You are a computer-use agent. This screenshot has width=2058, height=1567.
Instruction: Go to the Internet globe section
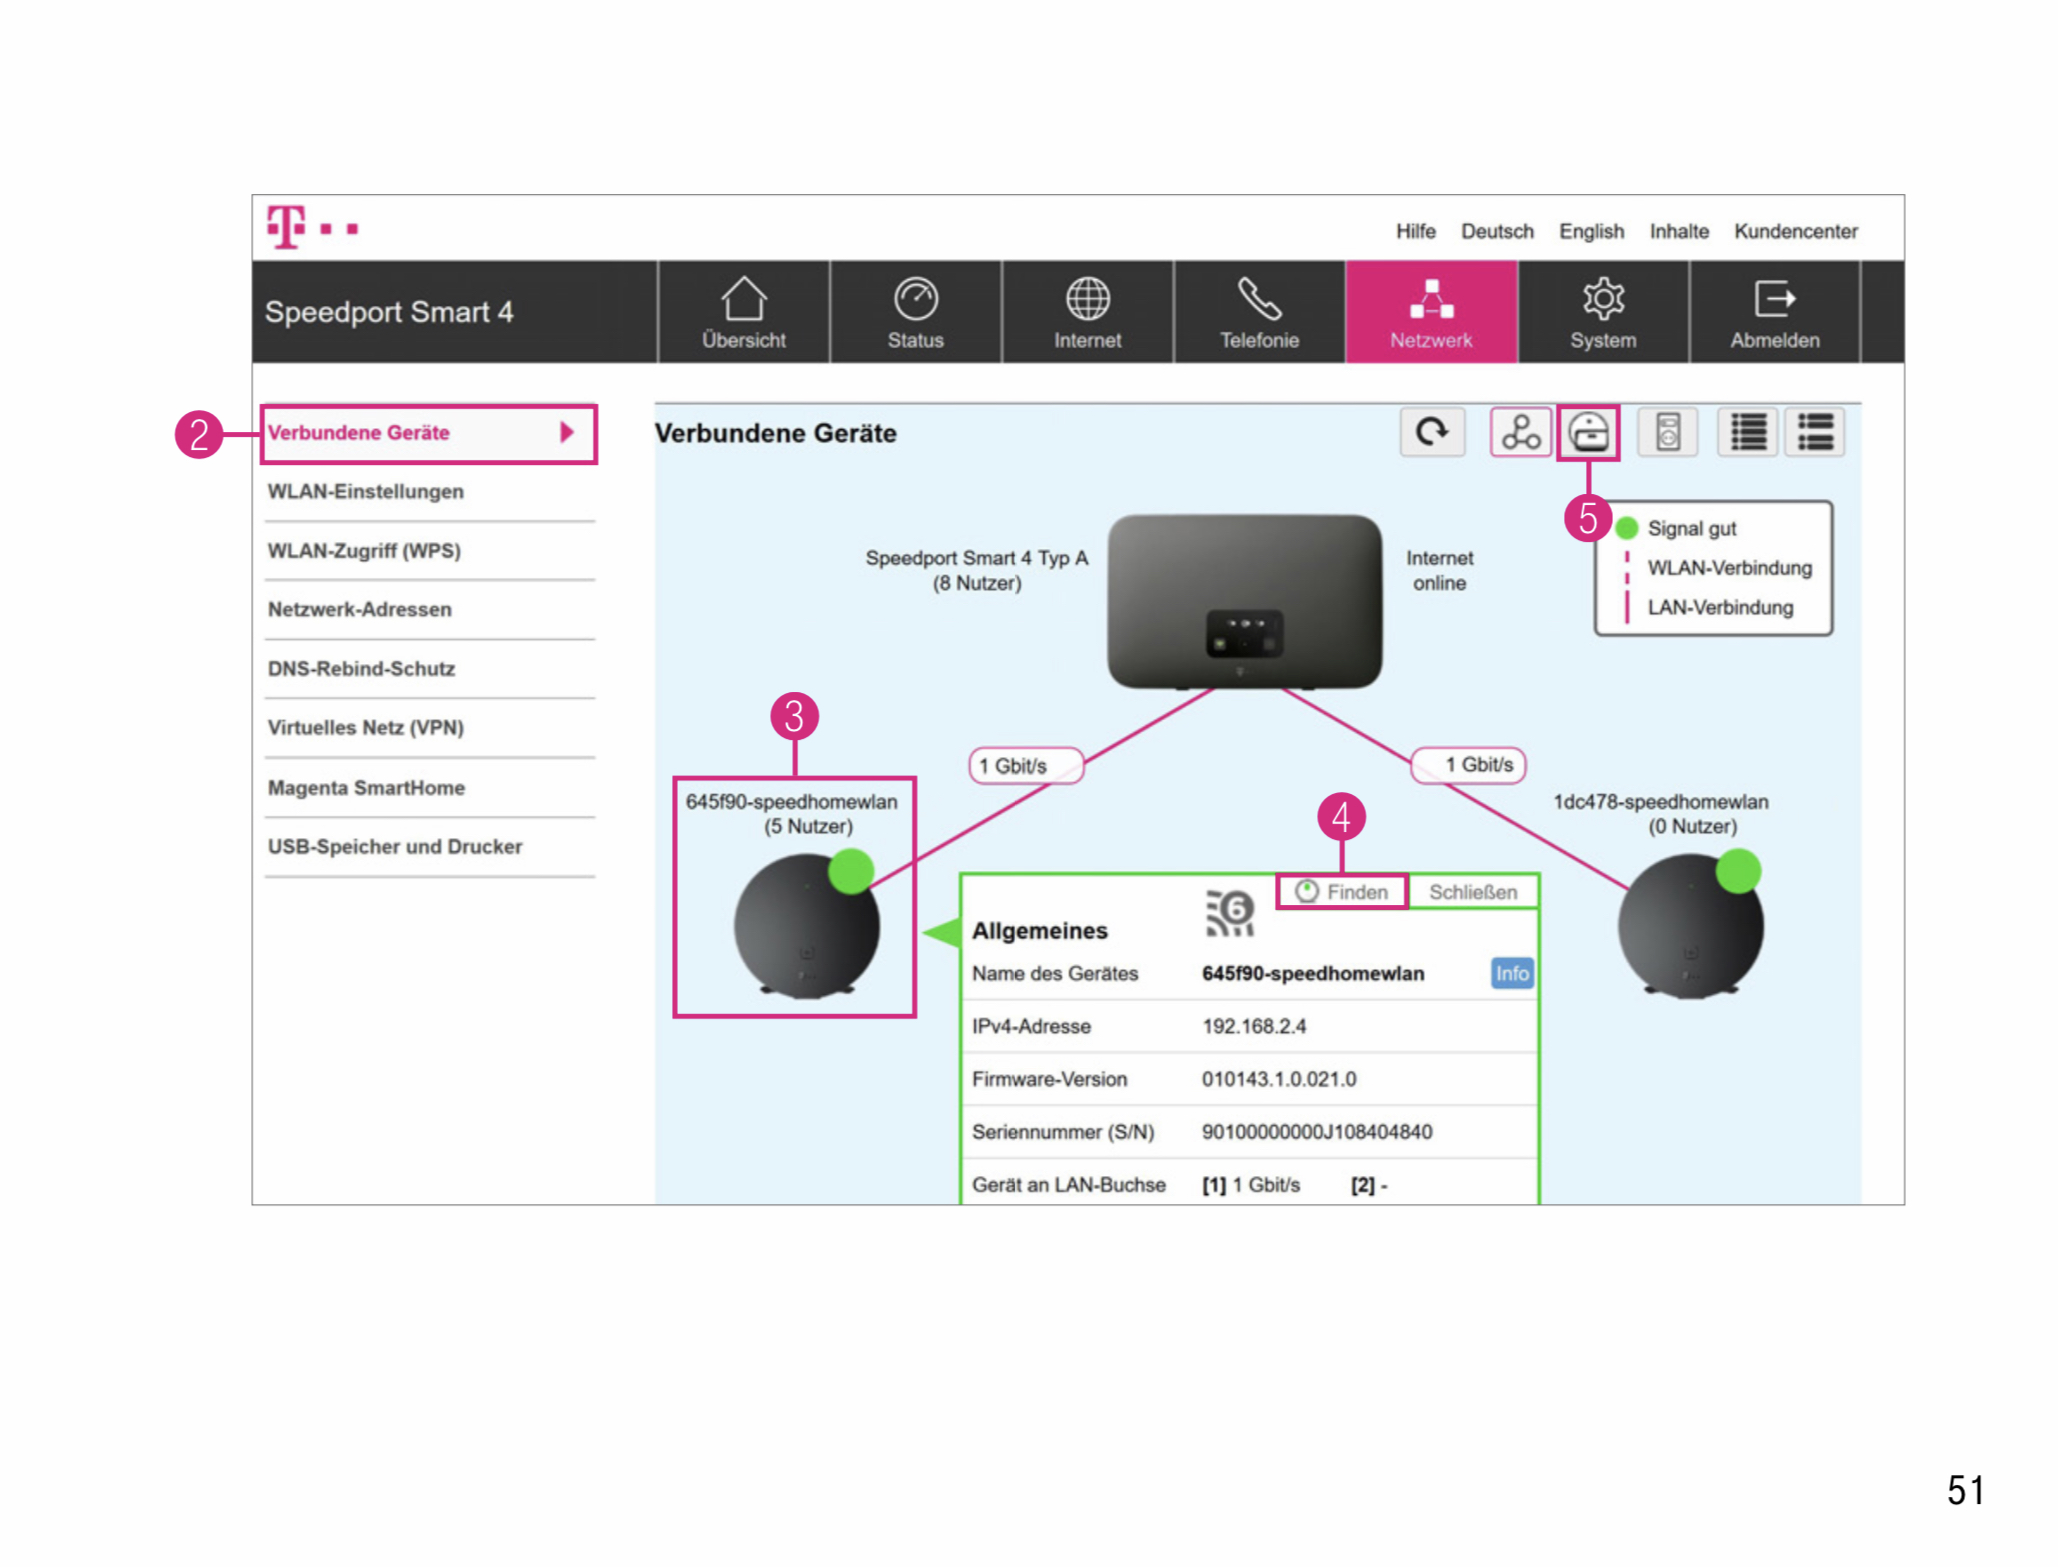click(1087, 312)
